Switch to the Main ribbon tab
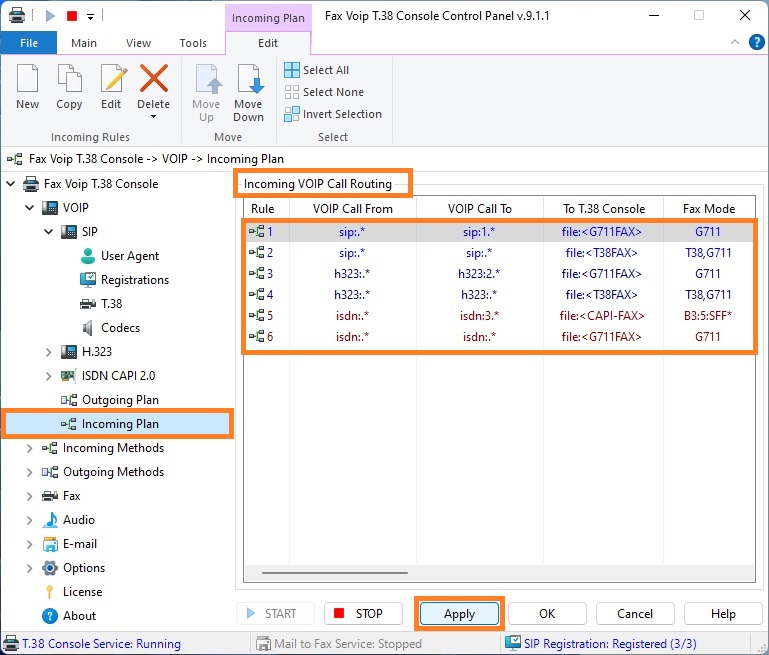The height and width of the screenshot is (655, 769). tap(84, 43)
